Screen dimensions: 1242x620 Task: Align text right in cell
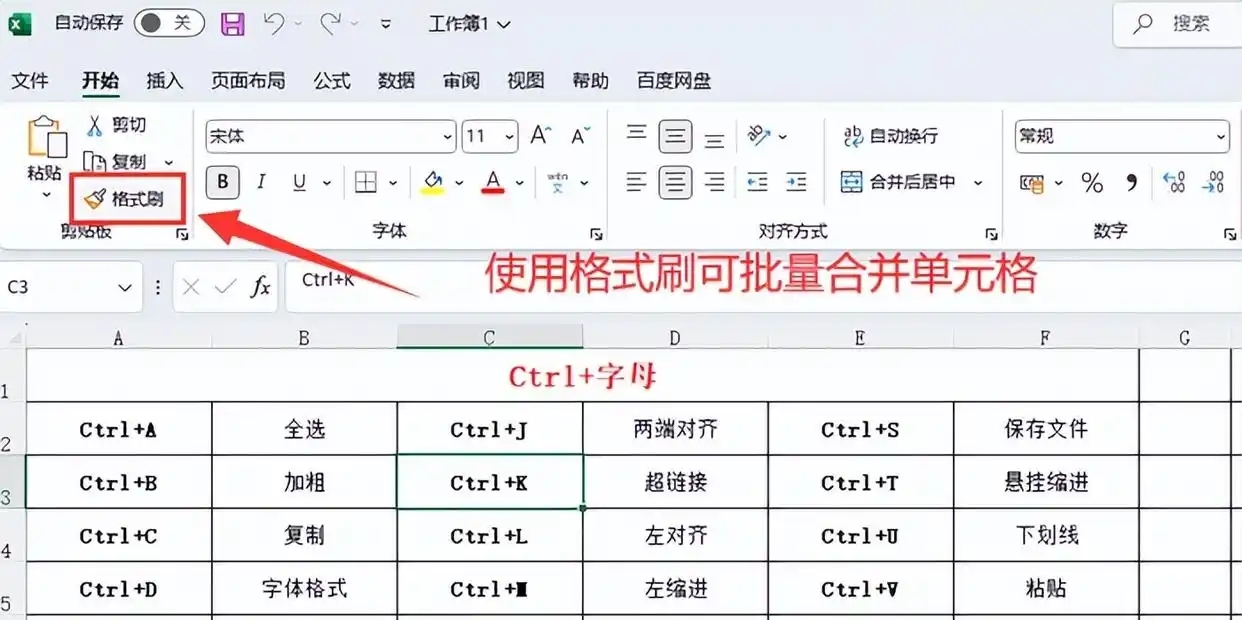click(x=714, y=182)
